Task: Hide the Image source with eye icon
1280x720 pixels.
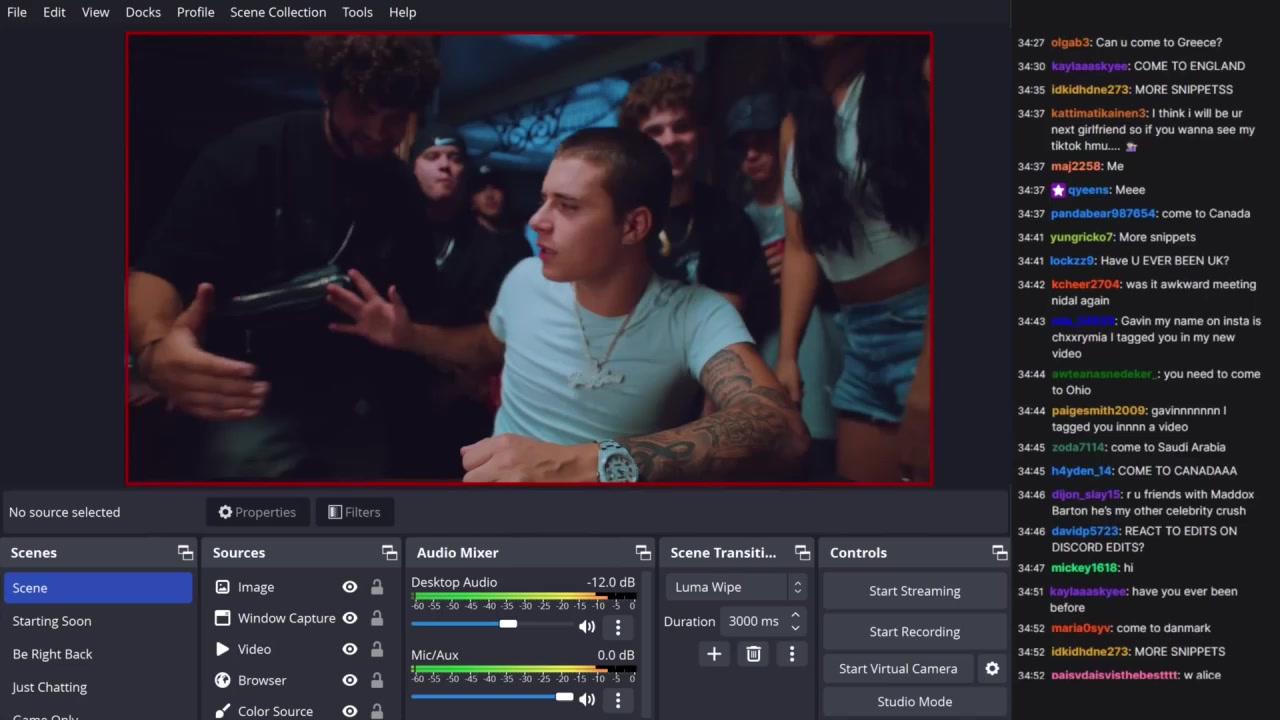Action: (x=350, y=588)
